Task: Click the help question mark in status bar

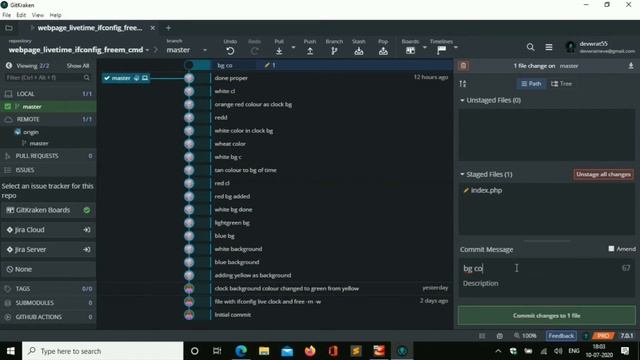Action: [586, 336]
